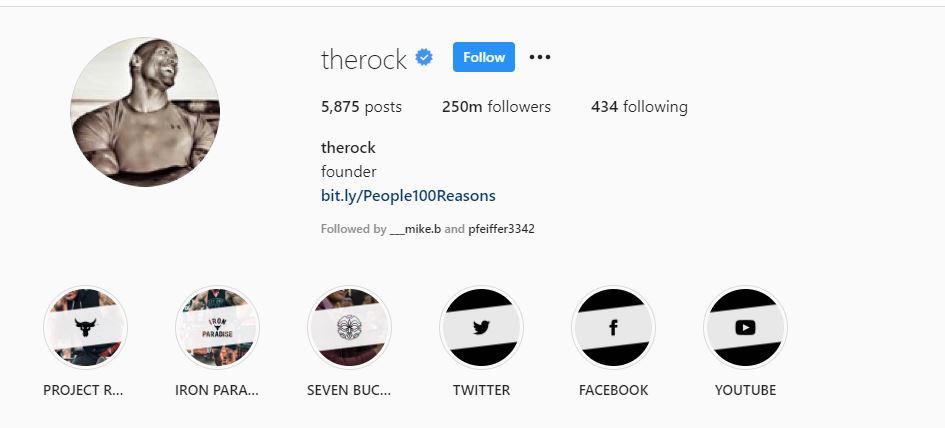Click the TWITTER highlight label
The height and width of the screenshot is (428, 945).
481,390
